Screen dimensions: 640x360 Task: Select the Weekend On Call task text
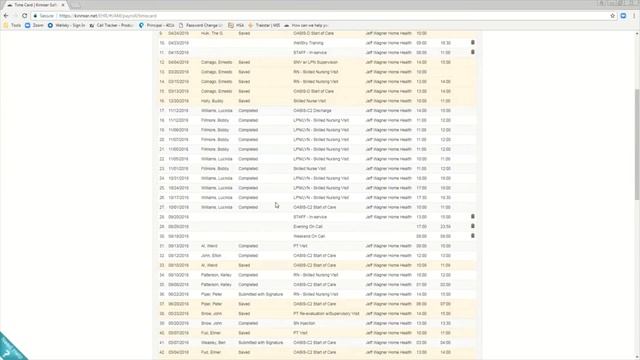[x=309, y=236]
